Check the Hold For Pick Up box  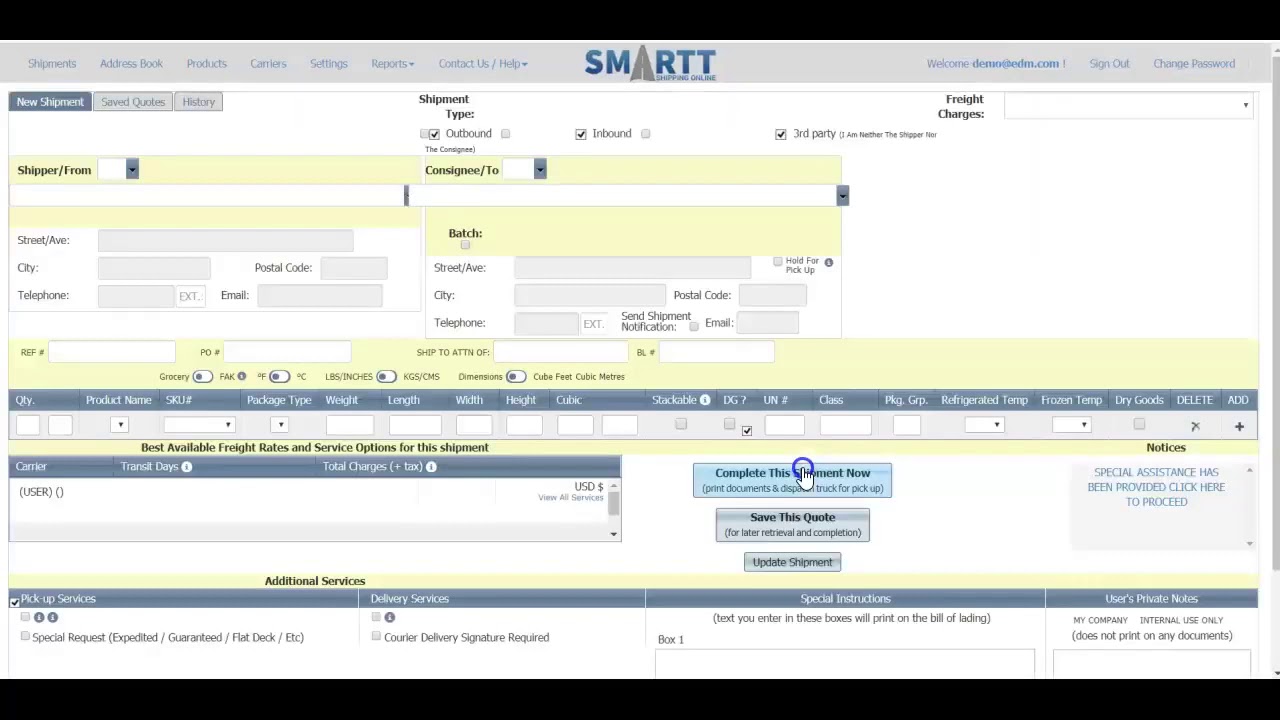[x=777, y=262]
